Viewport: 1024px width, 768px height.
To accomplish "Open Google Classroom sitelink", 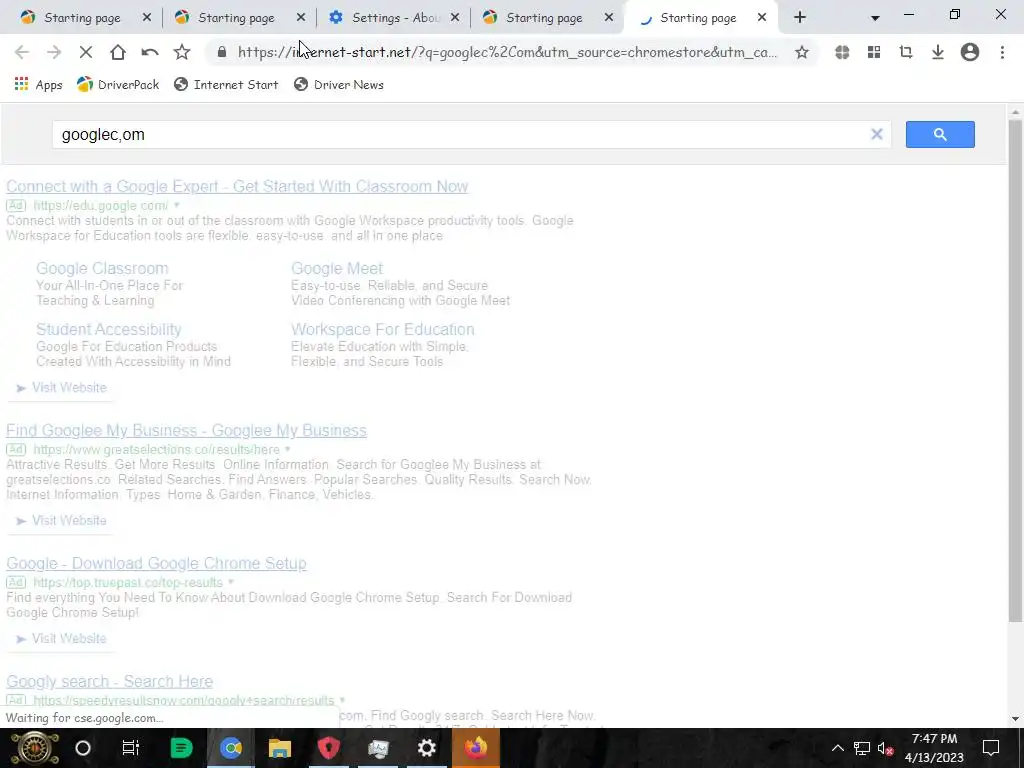I will (102, 268).
